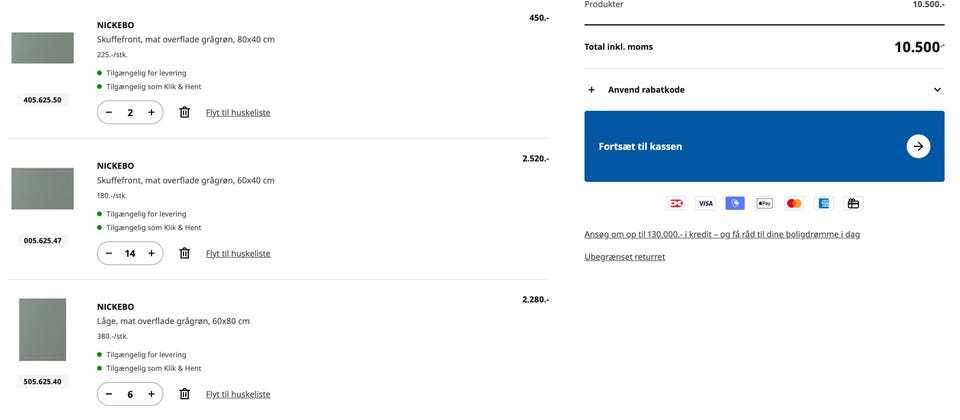Move 60x40 cm Skuffefront to huskeliste
Viewport: 960px width, 420px height.
pos(238,254)
